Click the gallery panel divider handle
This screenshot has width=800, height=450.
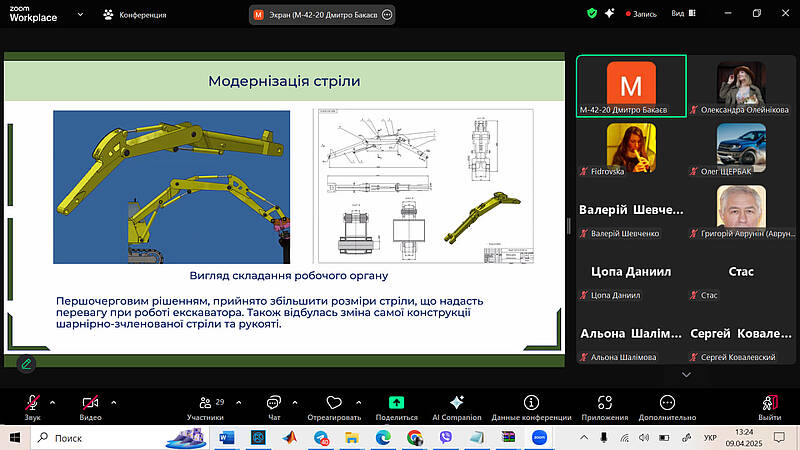[569, 226]
